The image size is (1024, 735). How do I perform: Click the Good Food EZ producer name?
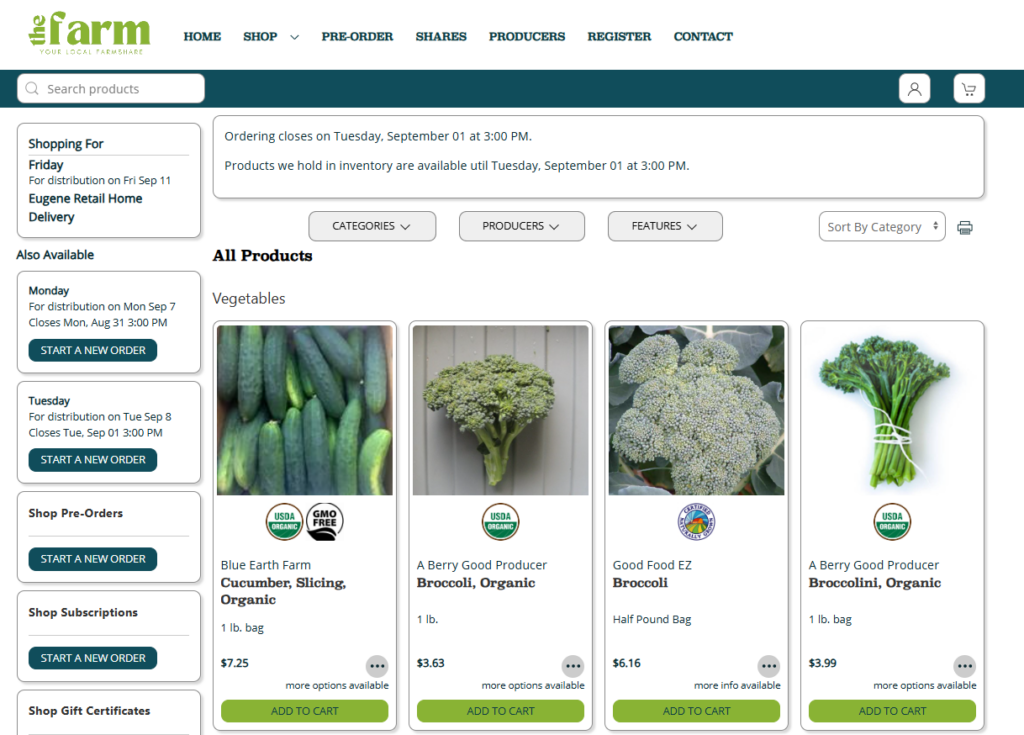point(652,565)
